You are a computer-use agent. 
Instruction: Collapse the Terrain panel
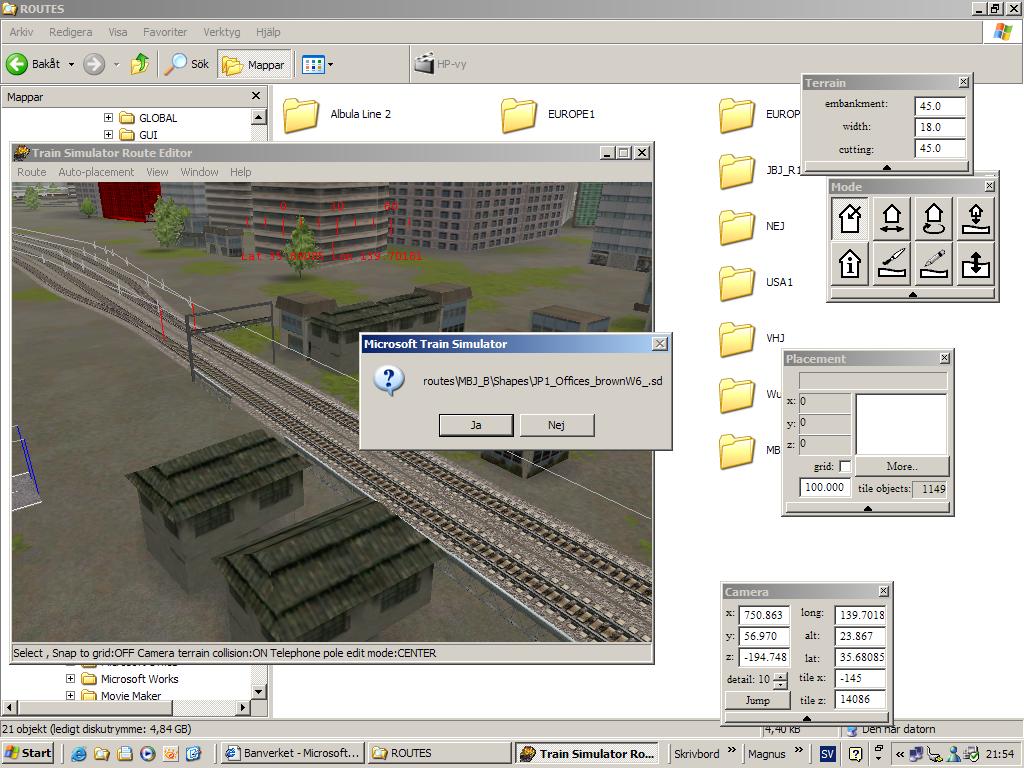click(x=886, y=167)
